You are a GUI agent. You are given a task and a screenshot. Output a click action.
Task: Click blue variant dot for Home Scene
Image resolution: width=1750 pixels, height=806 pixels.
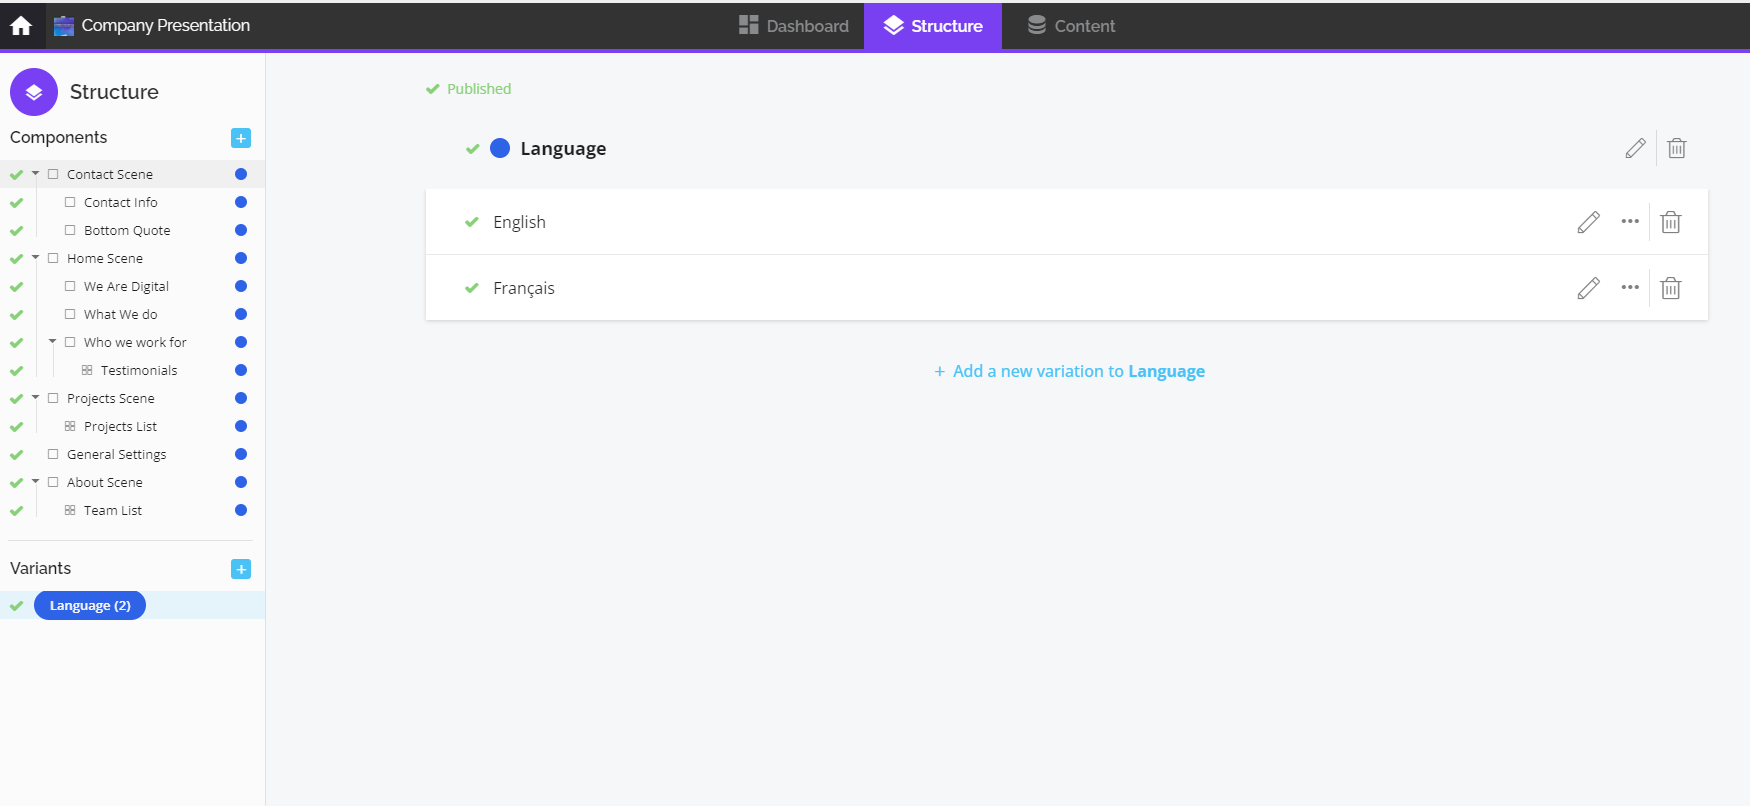[x=241, y=258]
